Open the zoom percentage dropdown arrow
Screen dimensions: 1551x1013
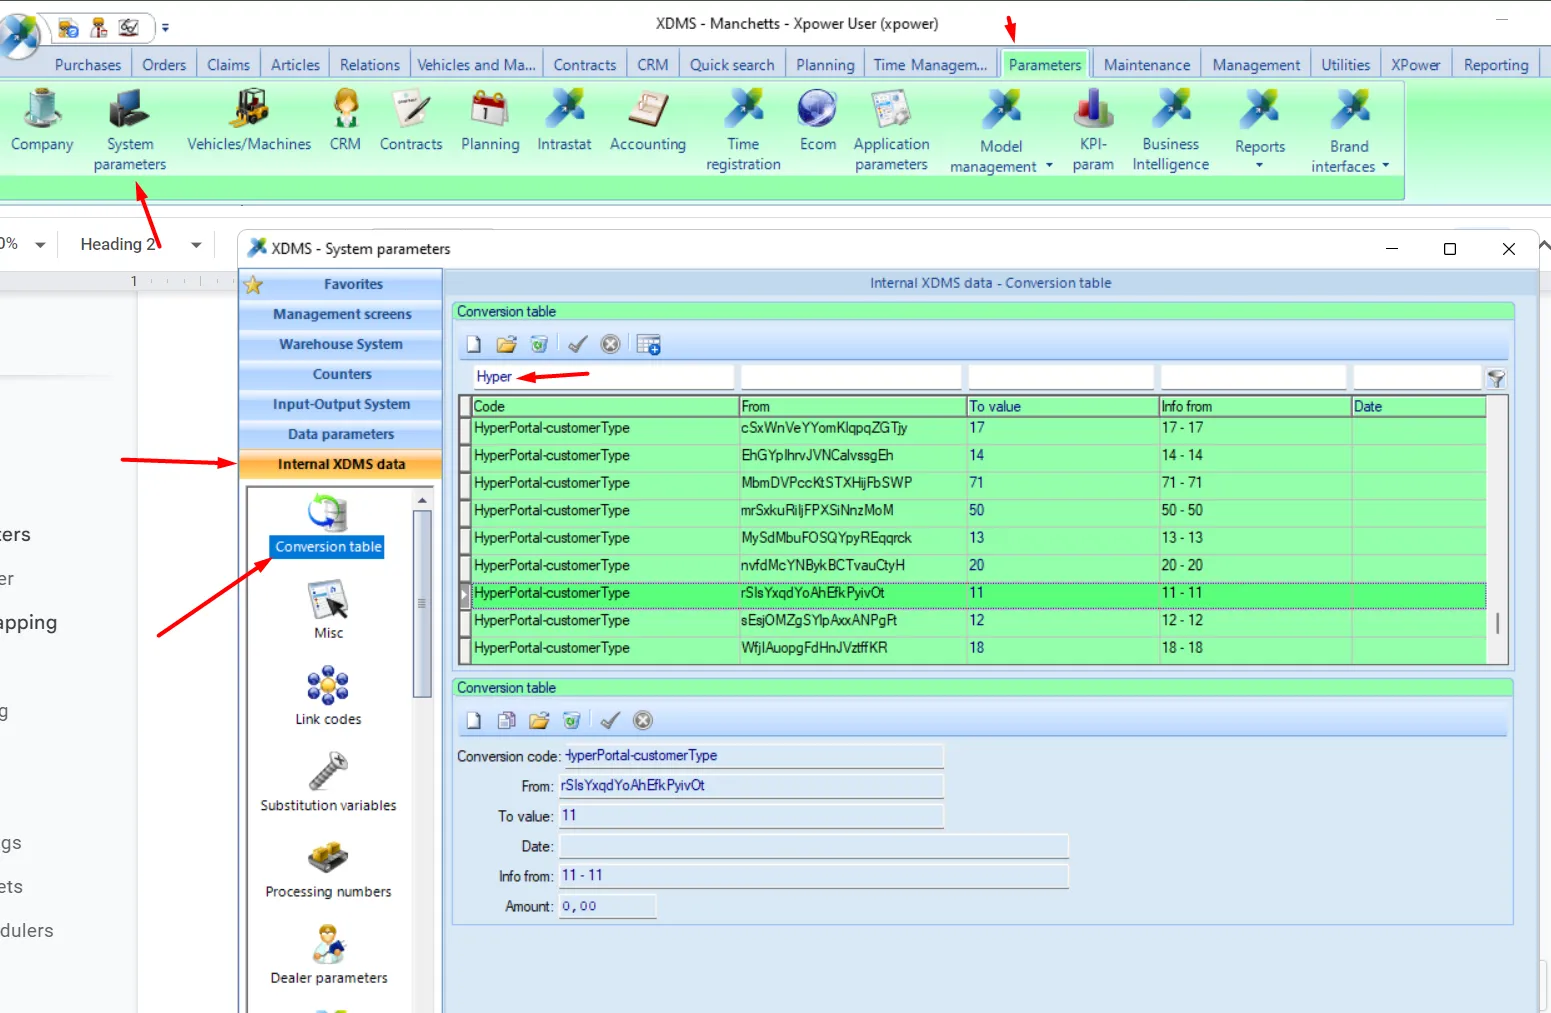click(40, 245)
